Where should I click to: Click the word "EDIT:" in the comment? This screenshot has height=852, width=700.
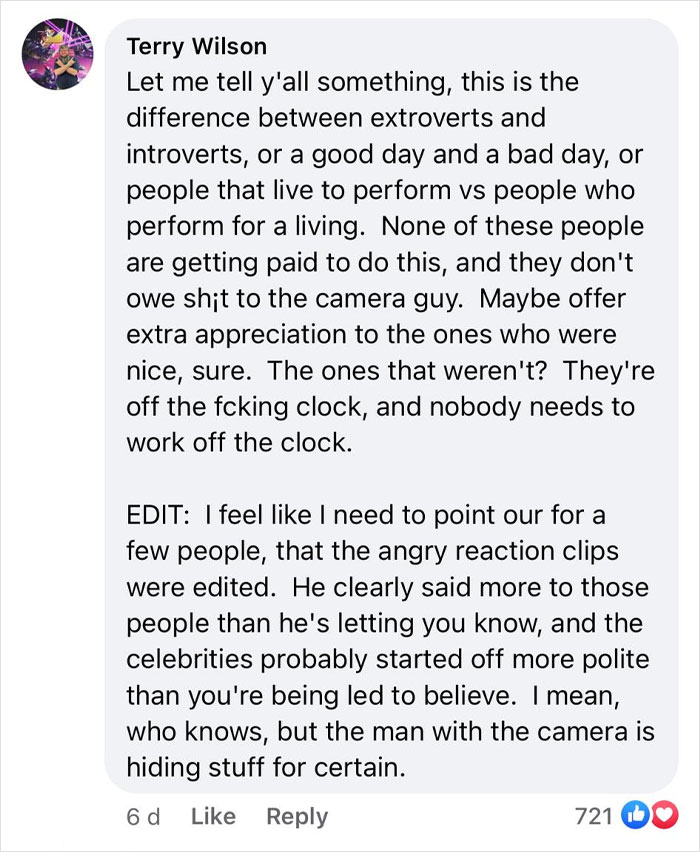tap(158, 515)
